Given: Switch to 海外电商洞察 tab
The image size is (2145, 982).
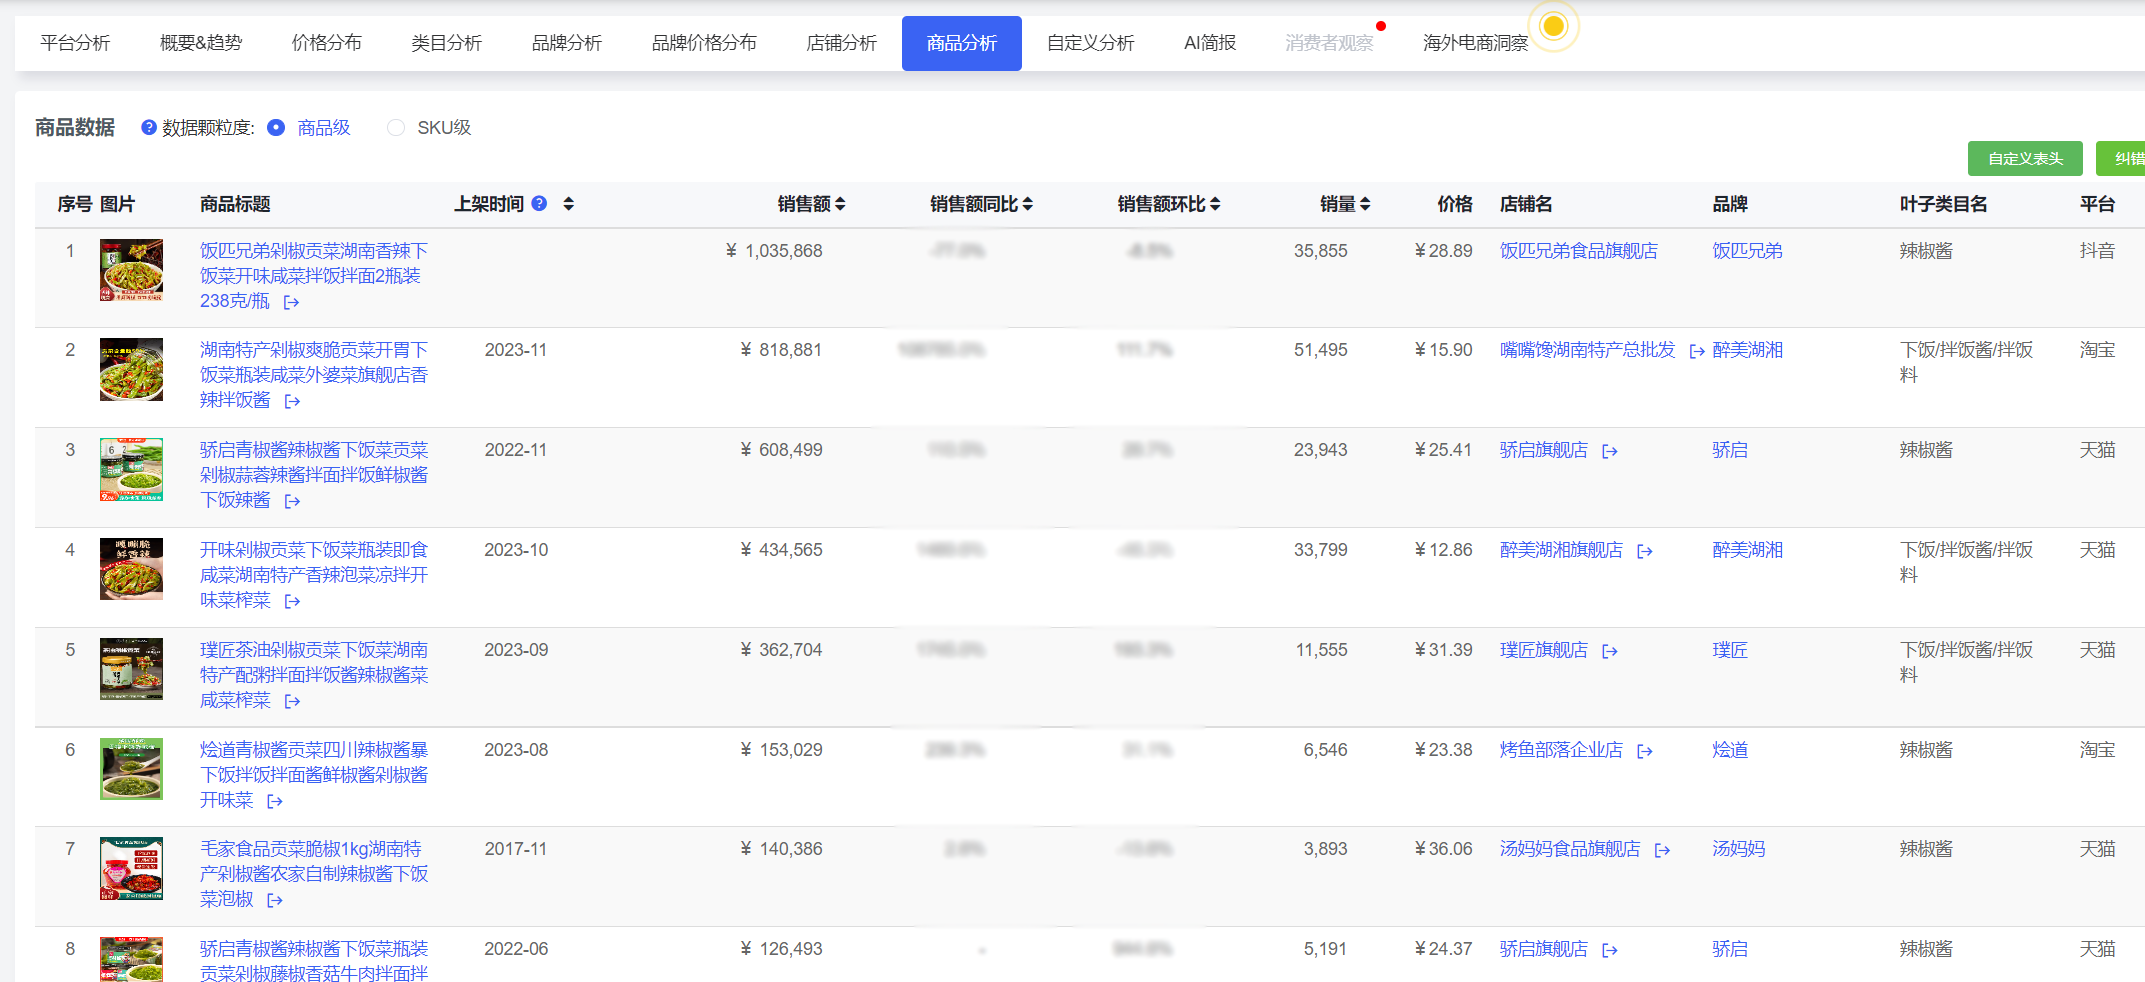Looking at the screenshot, I should click(x=1476, y=43).
